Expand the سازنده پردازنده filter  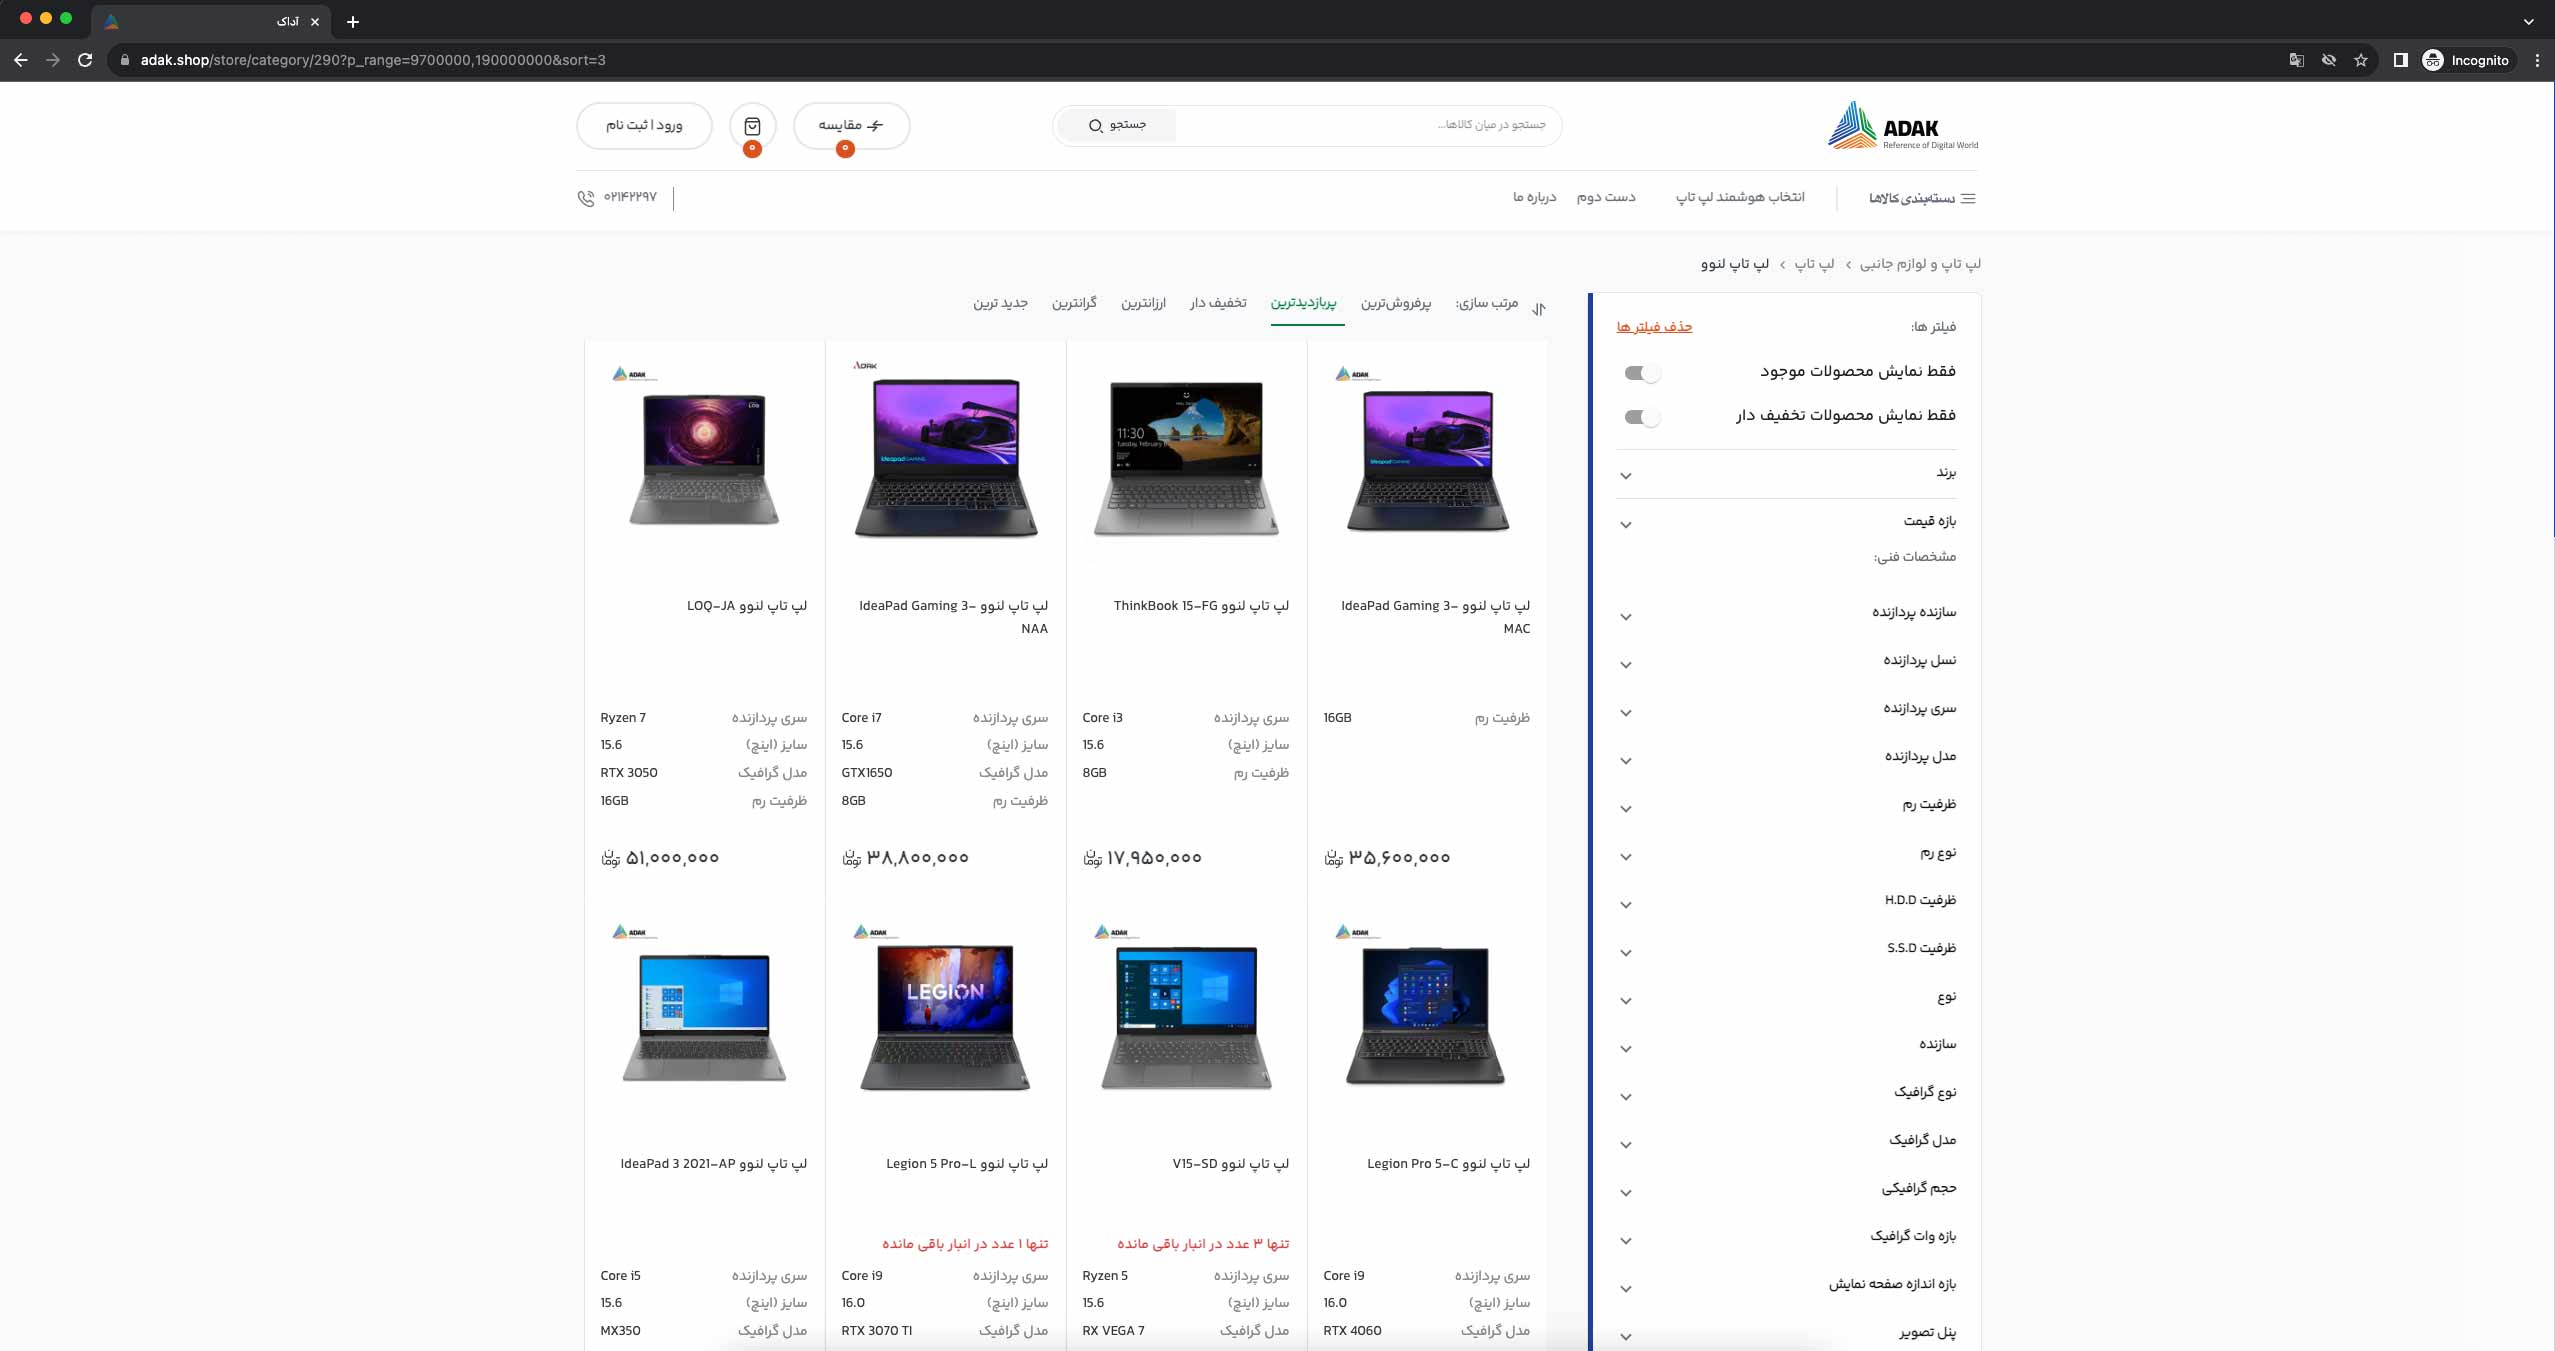point(1787,614)
